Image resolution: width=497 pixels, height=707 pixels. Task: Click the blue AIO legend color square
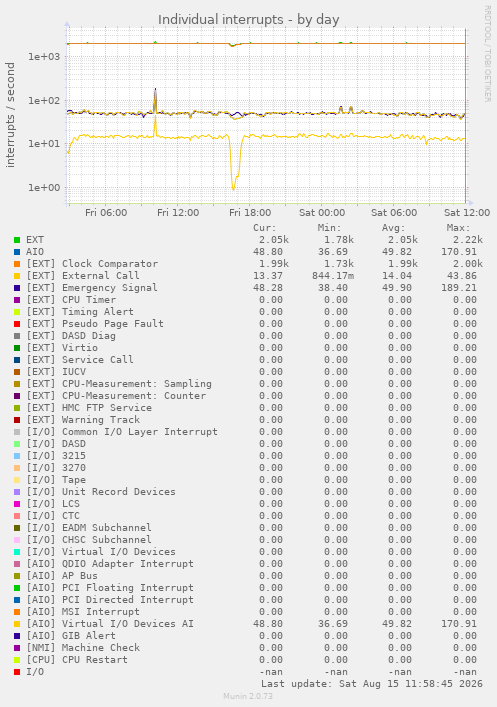click(x=17, y=252)
